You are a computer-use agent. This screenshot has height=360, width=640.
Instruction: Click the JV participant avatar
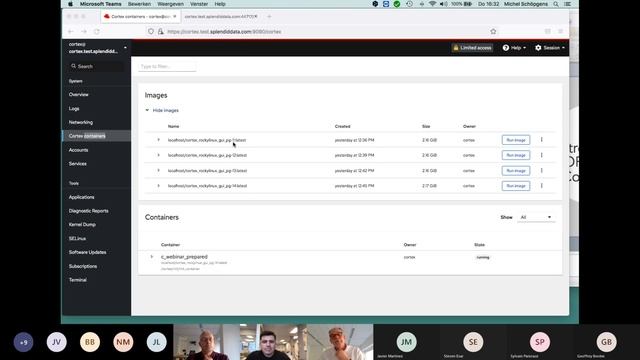click(56, 342)
